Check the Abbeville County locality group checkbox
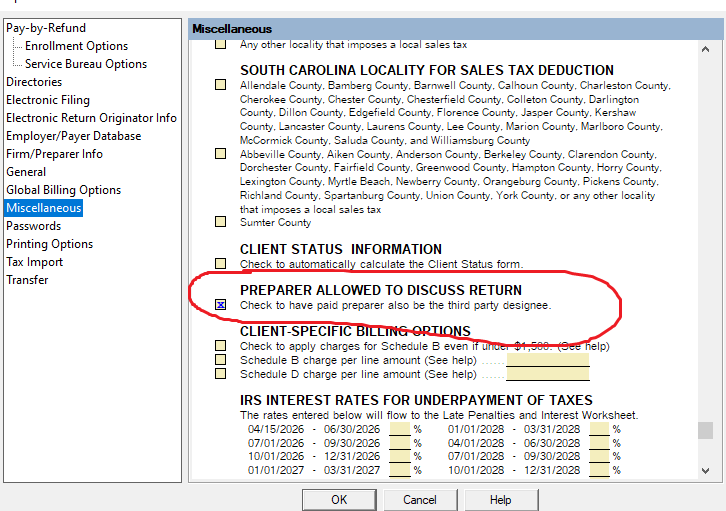 221,155
